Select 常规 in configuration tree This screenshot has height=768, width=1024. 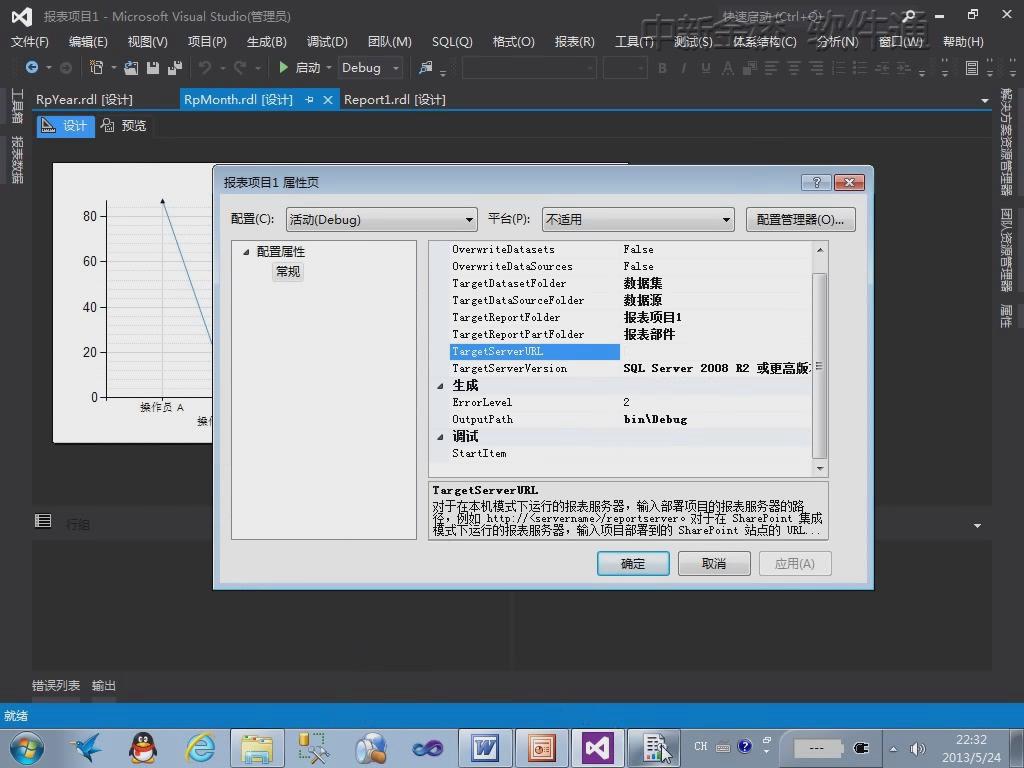(288, 271)
